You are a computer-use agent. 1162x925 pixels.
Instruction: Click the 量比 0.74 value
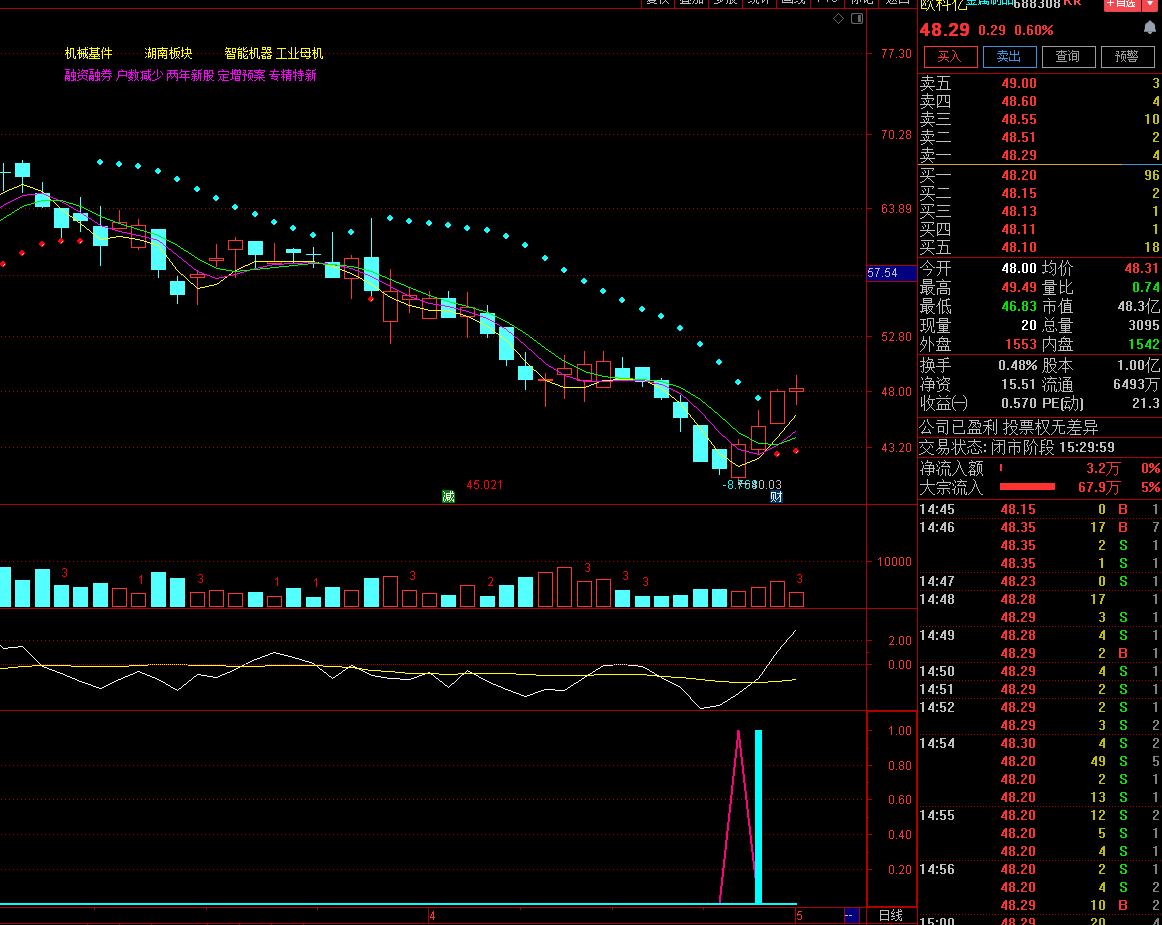1146,288
